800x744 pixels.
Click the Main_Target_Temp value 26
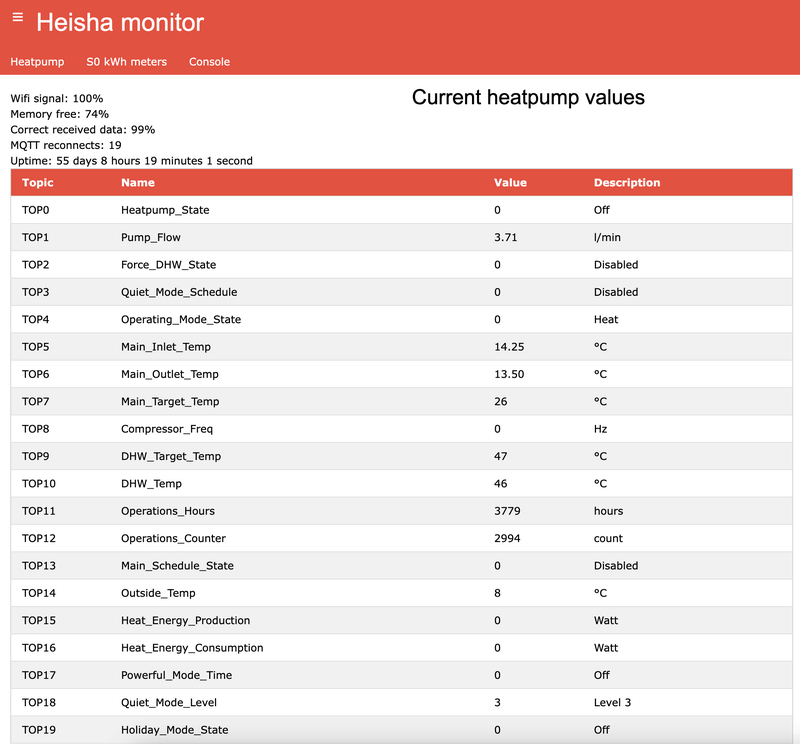point(500,402)
